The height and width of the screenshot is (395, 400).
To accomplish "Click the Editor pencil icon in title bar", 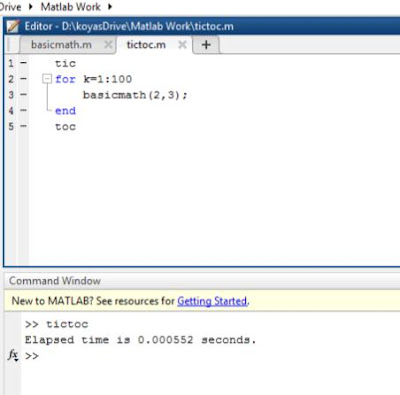I will click(x=13, y=26).
